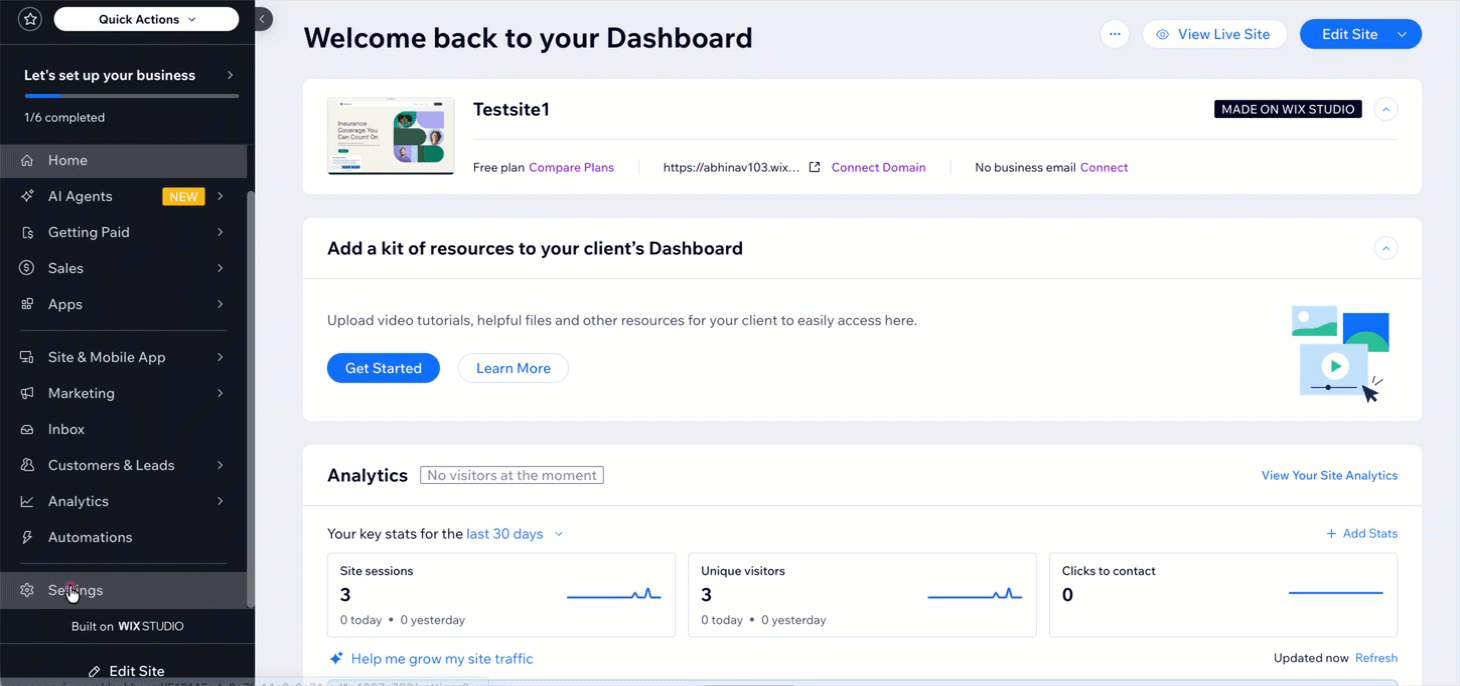Image resolution: width=1460 pixels, height=686 pixels.
Task: Click the sparkle icon beside Help me grow
Action: point(336,658)
